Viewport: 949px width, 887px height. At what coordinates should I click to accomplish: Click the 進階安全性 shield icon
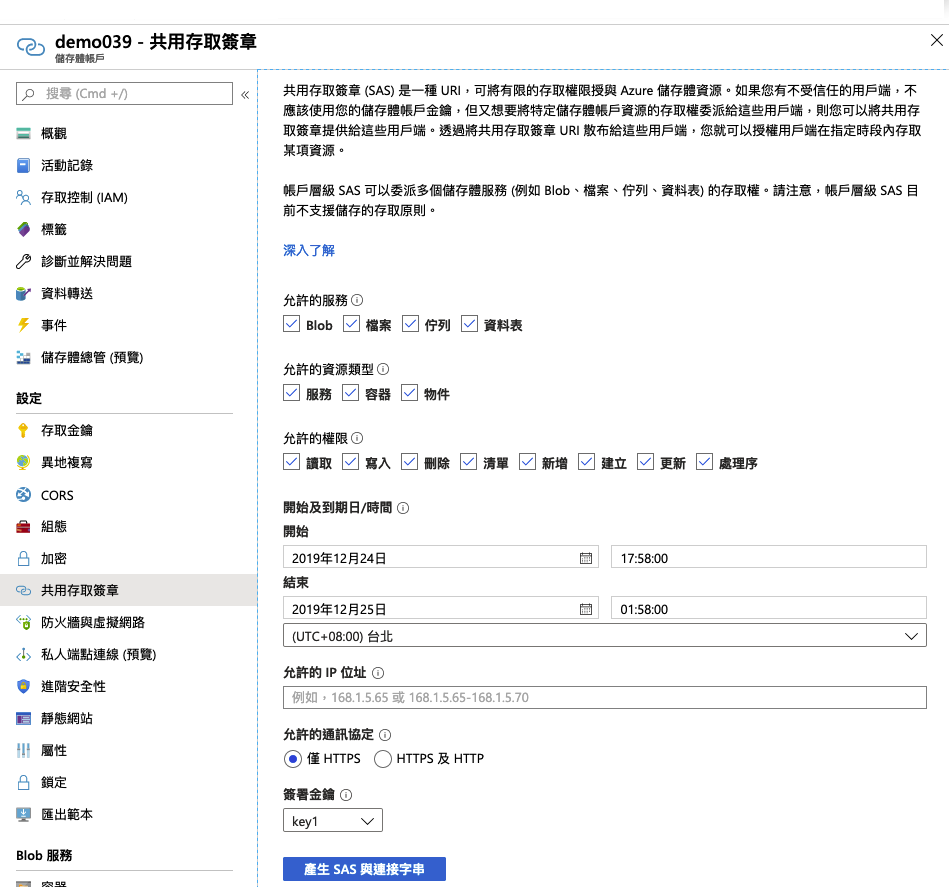click(24, 687)
